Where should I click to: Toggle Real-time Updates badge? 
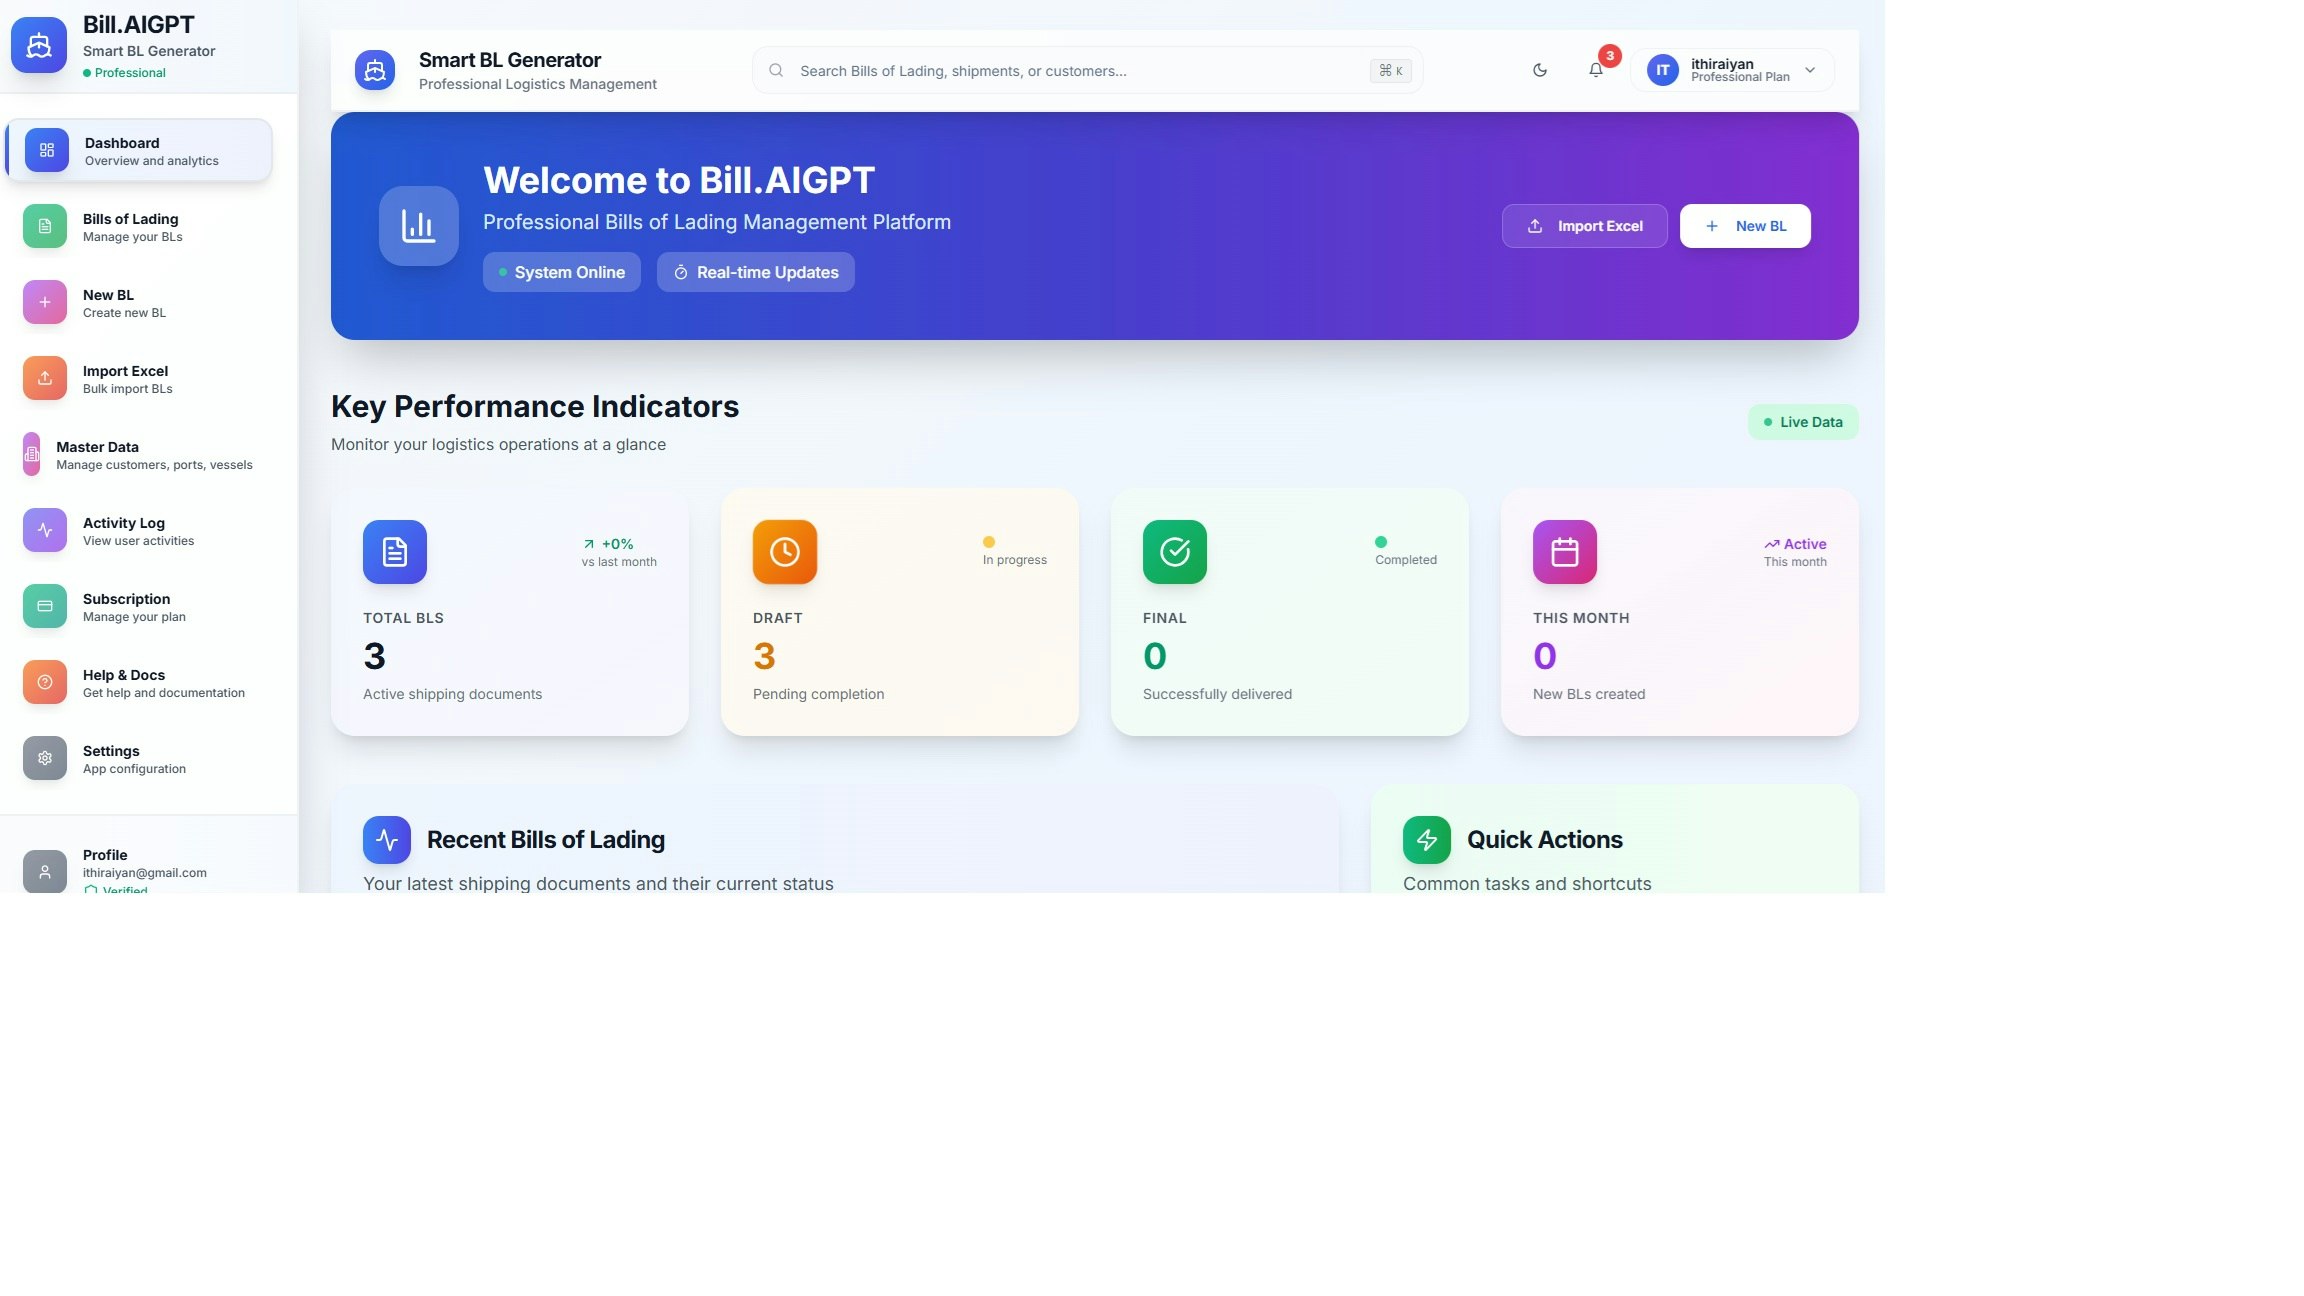point(755,271)
